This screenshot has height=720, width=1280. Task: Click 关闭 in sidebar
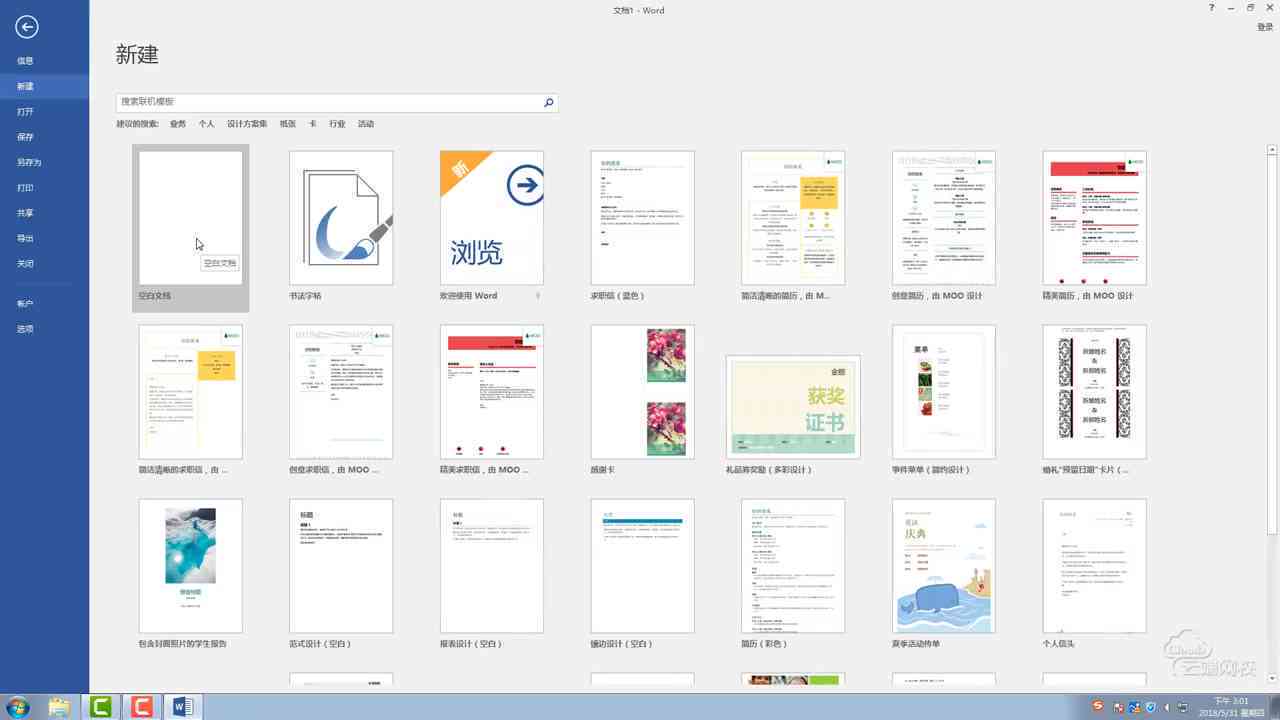pyautogui.click(x=25, y=264)
